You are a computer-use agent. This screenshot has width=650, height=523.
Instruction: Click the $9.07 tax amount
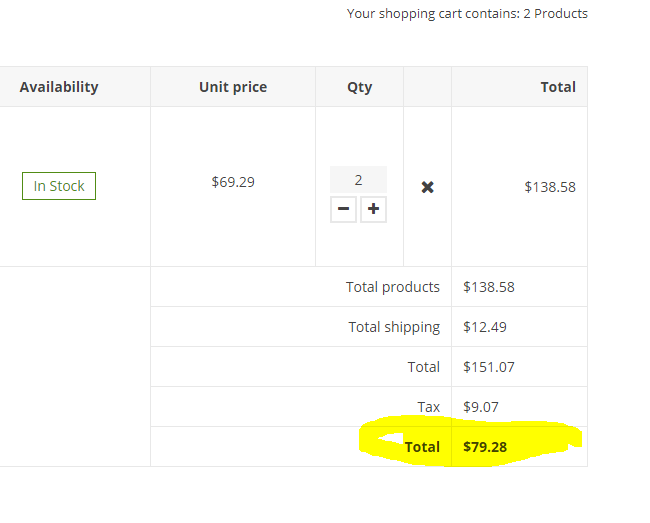[x=480, y=407]
